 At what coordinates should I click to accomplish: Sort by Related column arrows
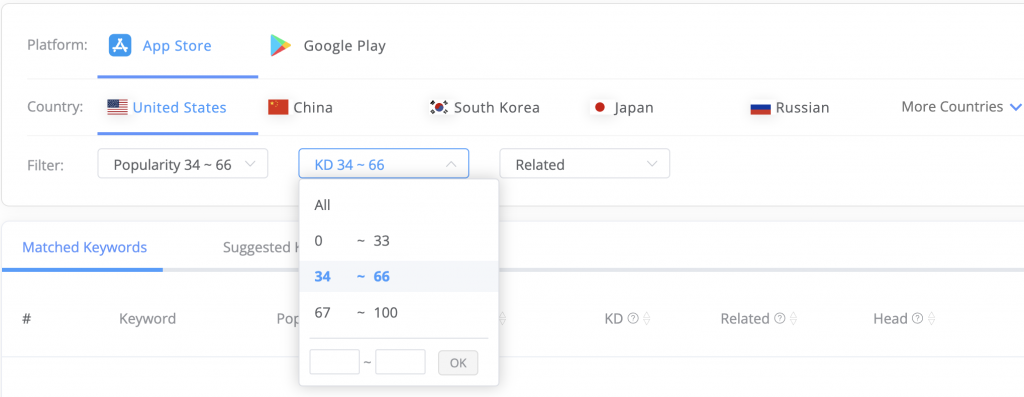[x=793, y=319]
